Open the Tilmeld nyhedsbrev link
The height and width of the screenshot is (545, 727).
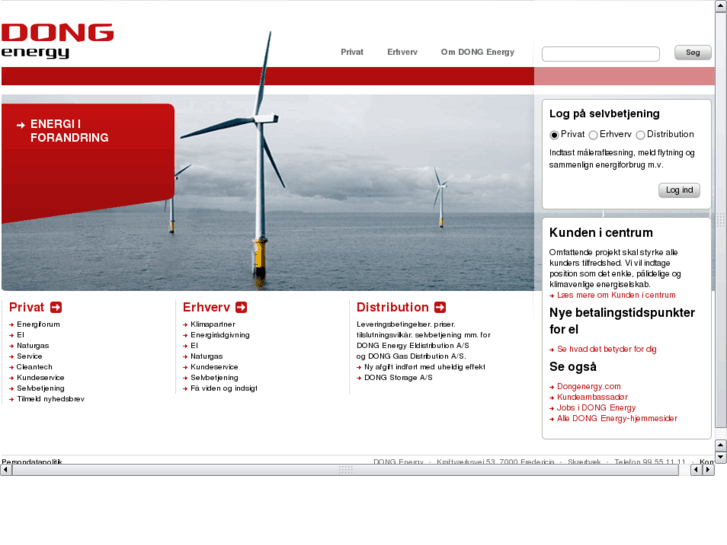click(51, 399)
